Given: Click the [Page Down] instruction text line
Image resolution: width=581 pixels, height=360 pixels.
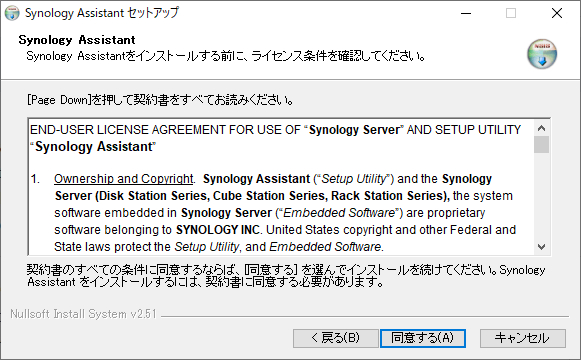Looking at the screenshot, I should 161,100.
